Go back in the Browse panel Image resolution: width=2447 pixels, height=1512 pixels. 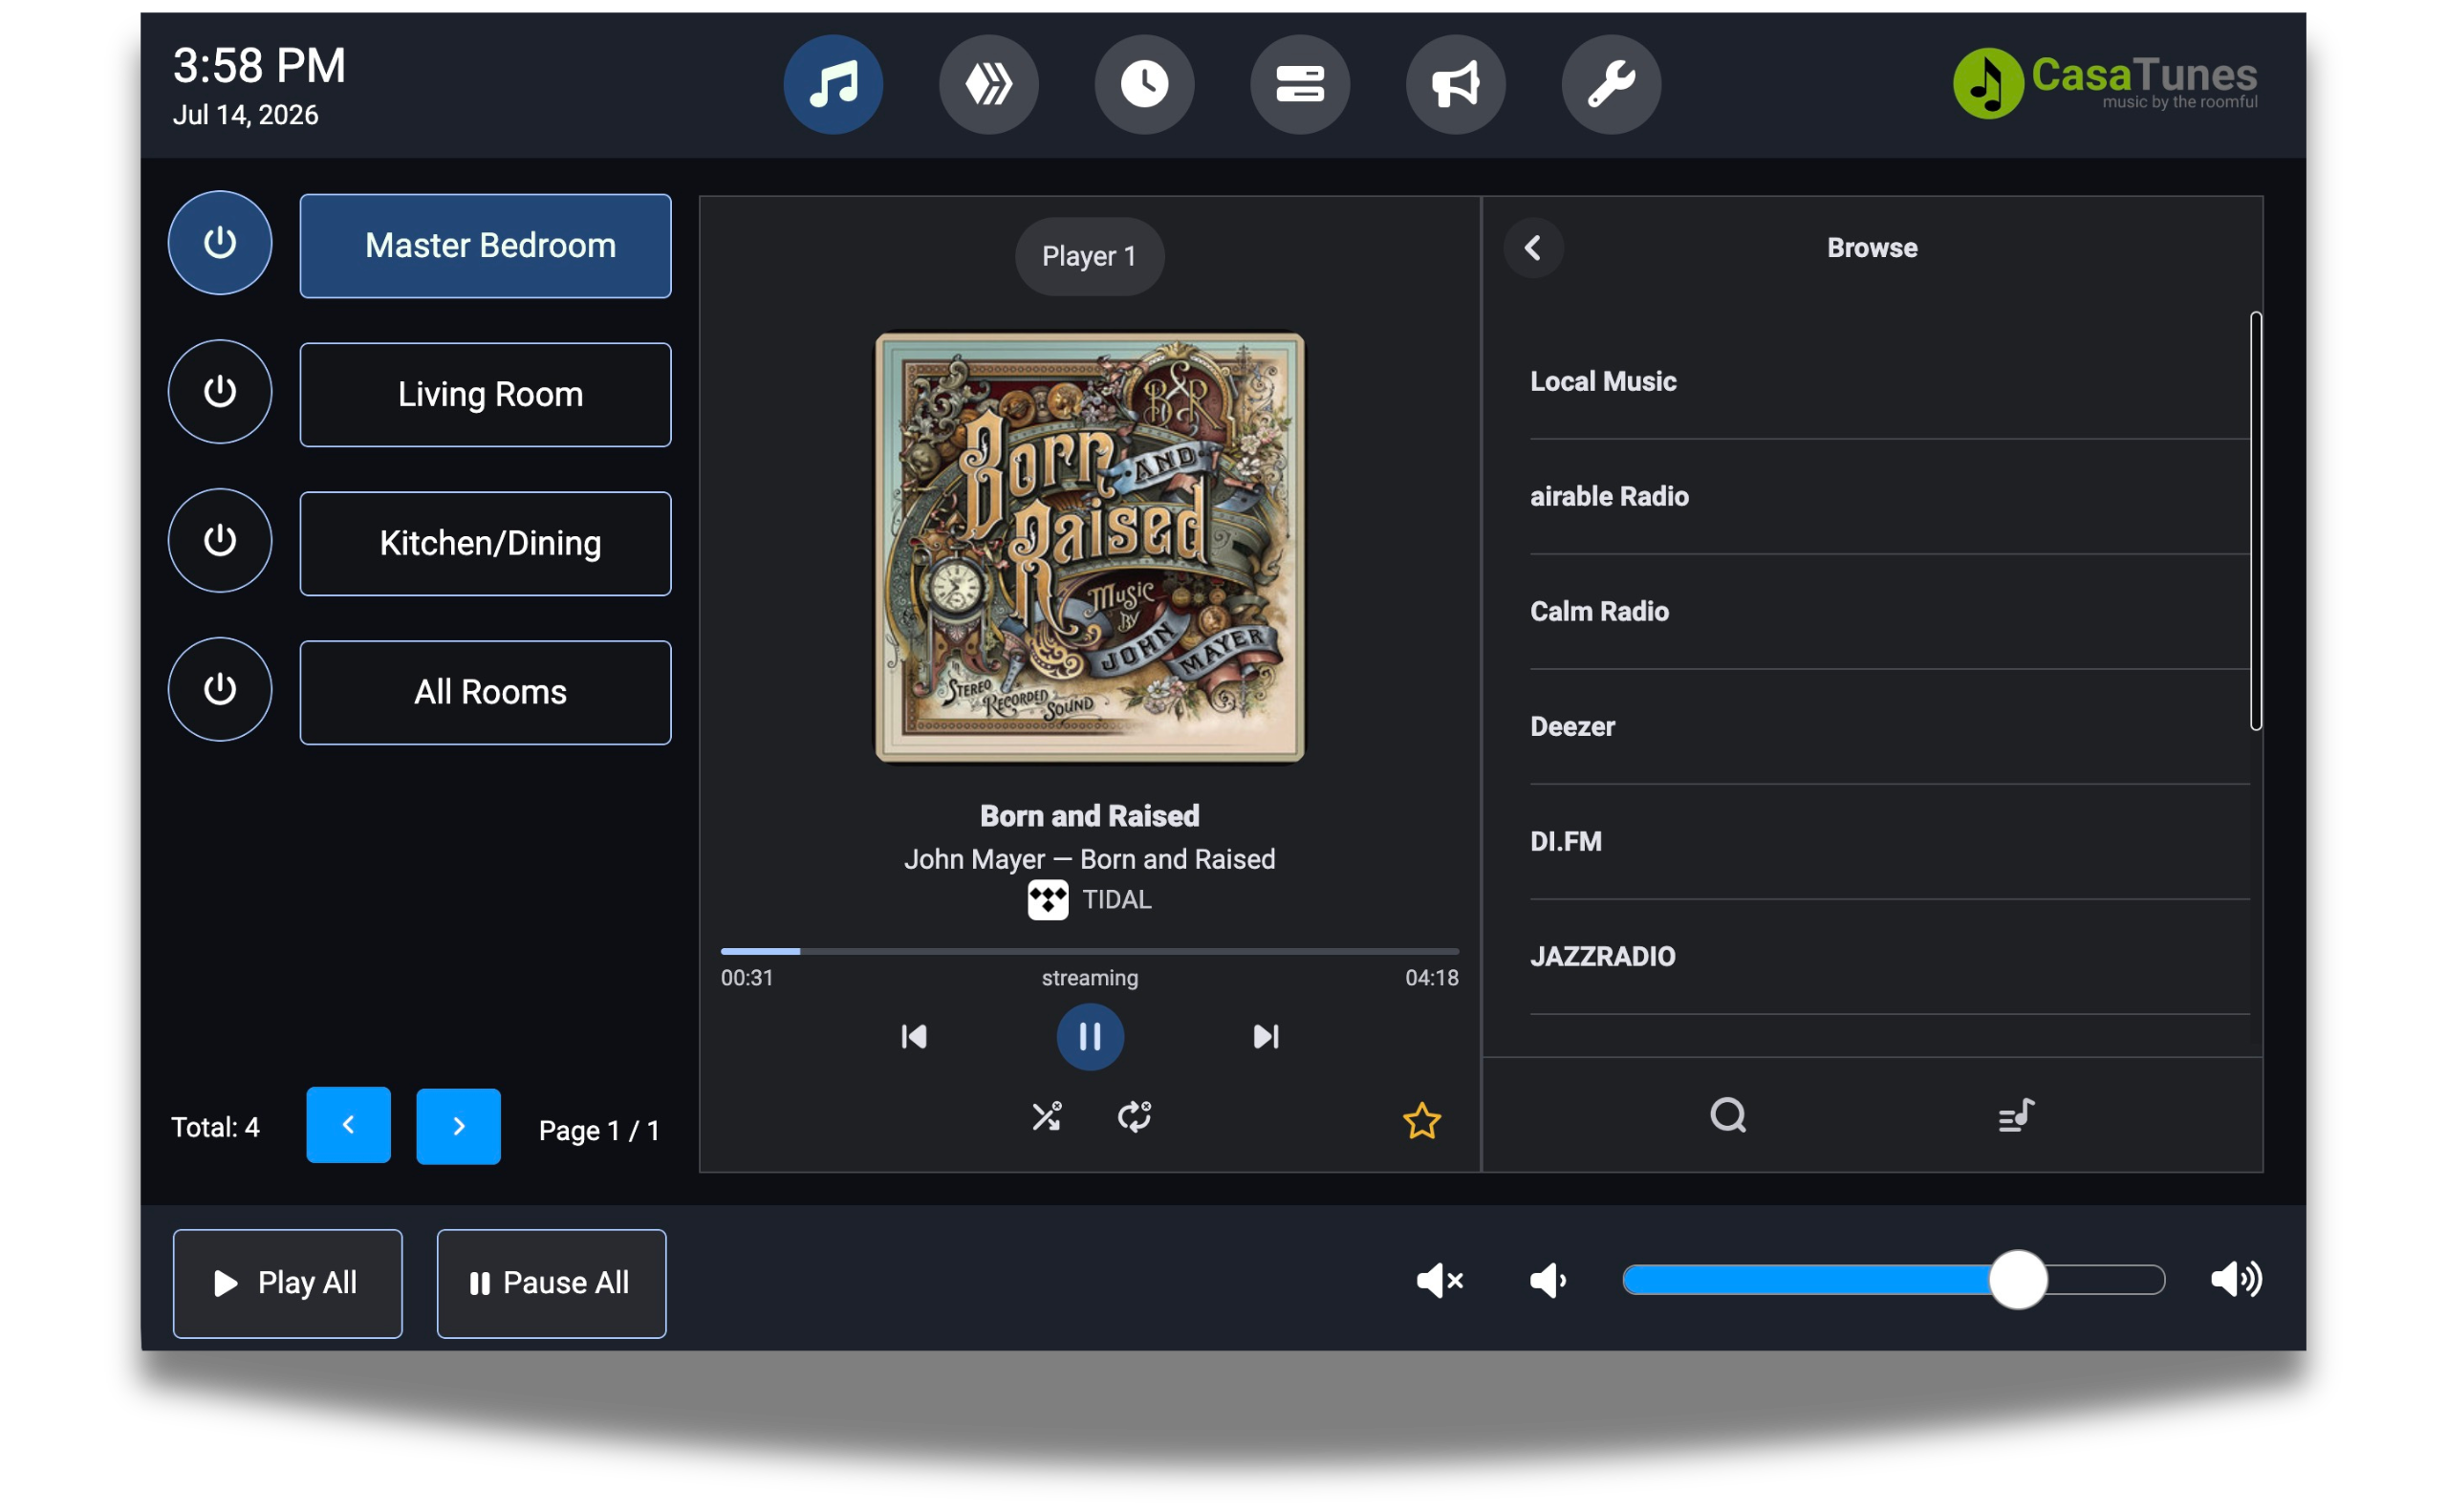1533,248
